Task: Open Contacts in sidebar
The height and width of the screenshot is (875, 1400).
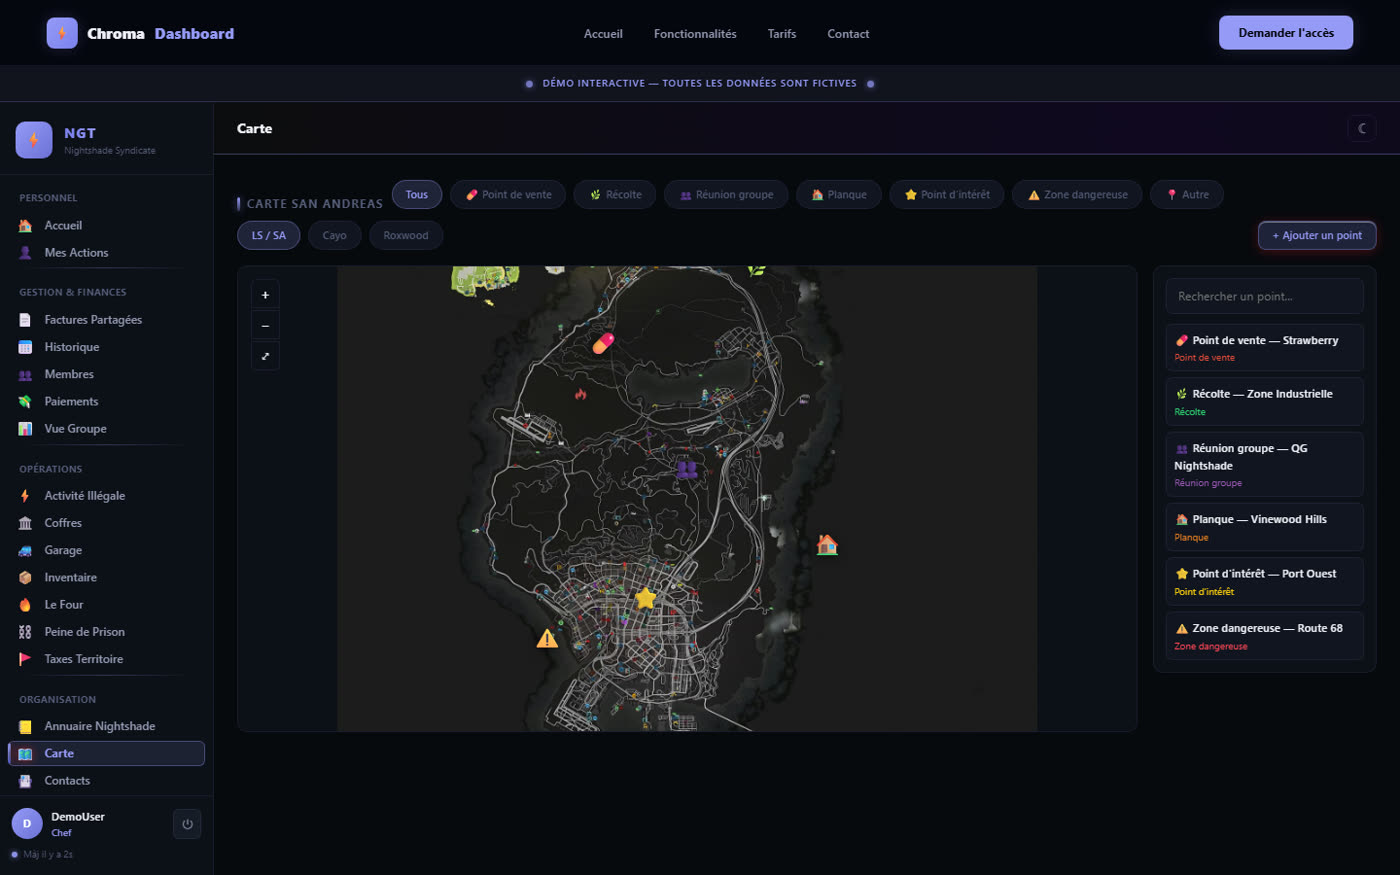Action: 106,781
